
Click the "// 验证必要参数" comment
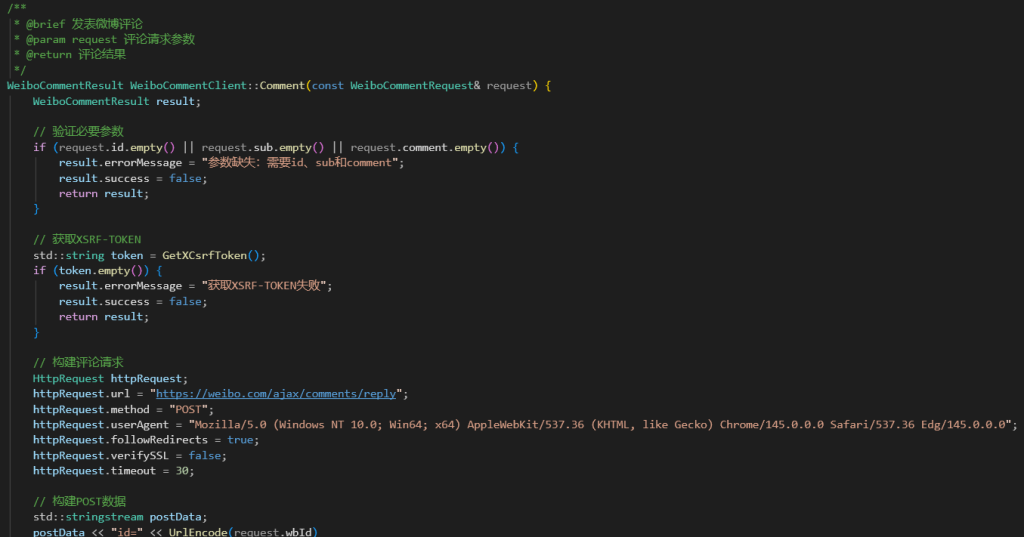tap(78, 132)
